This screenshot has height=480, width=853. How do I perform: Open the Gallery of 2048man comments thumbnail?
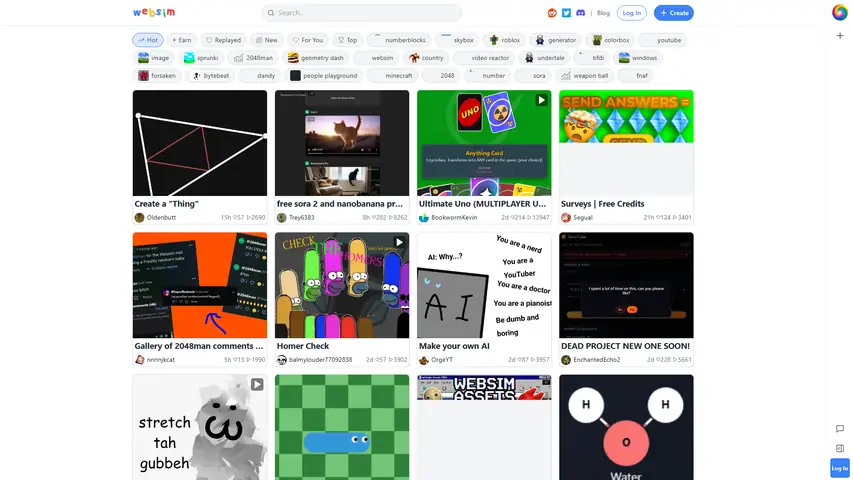pos(200,285)
